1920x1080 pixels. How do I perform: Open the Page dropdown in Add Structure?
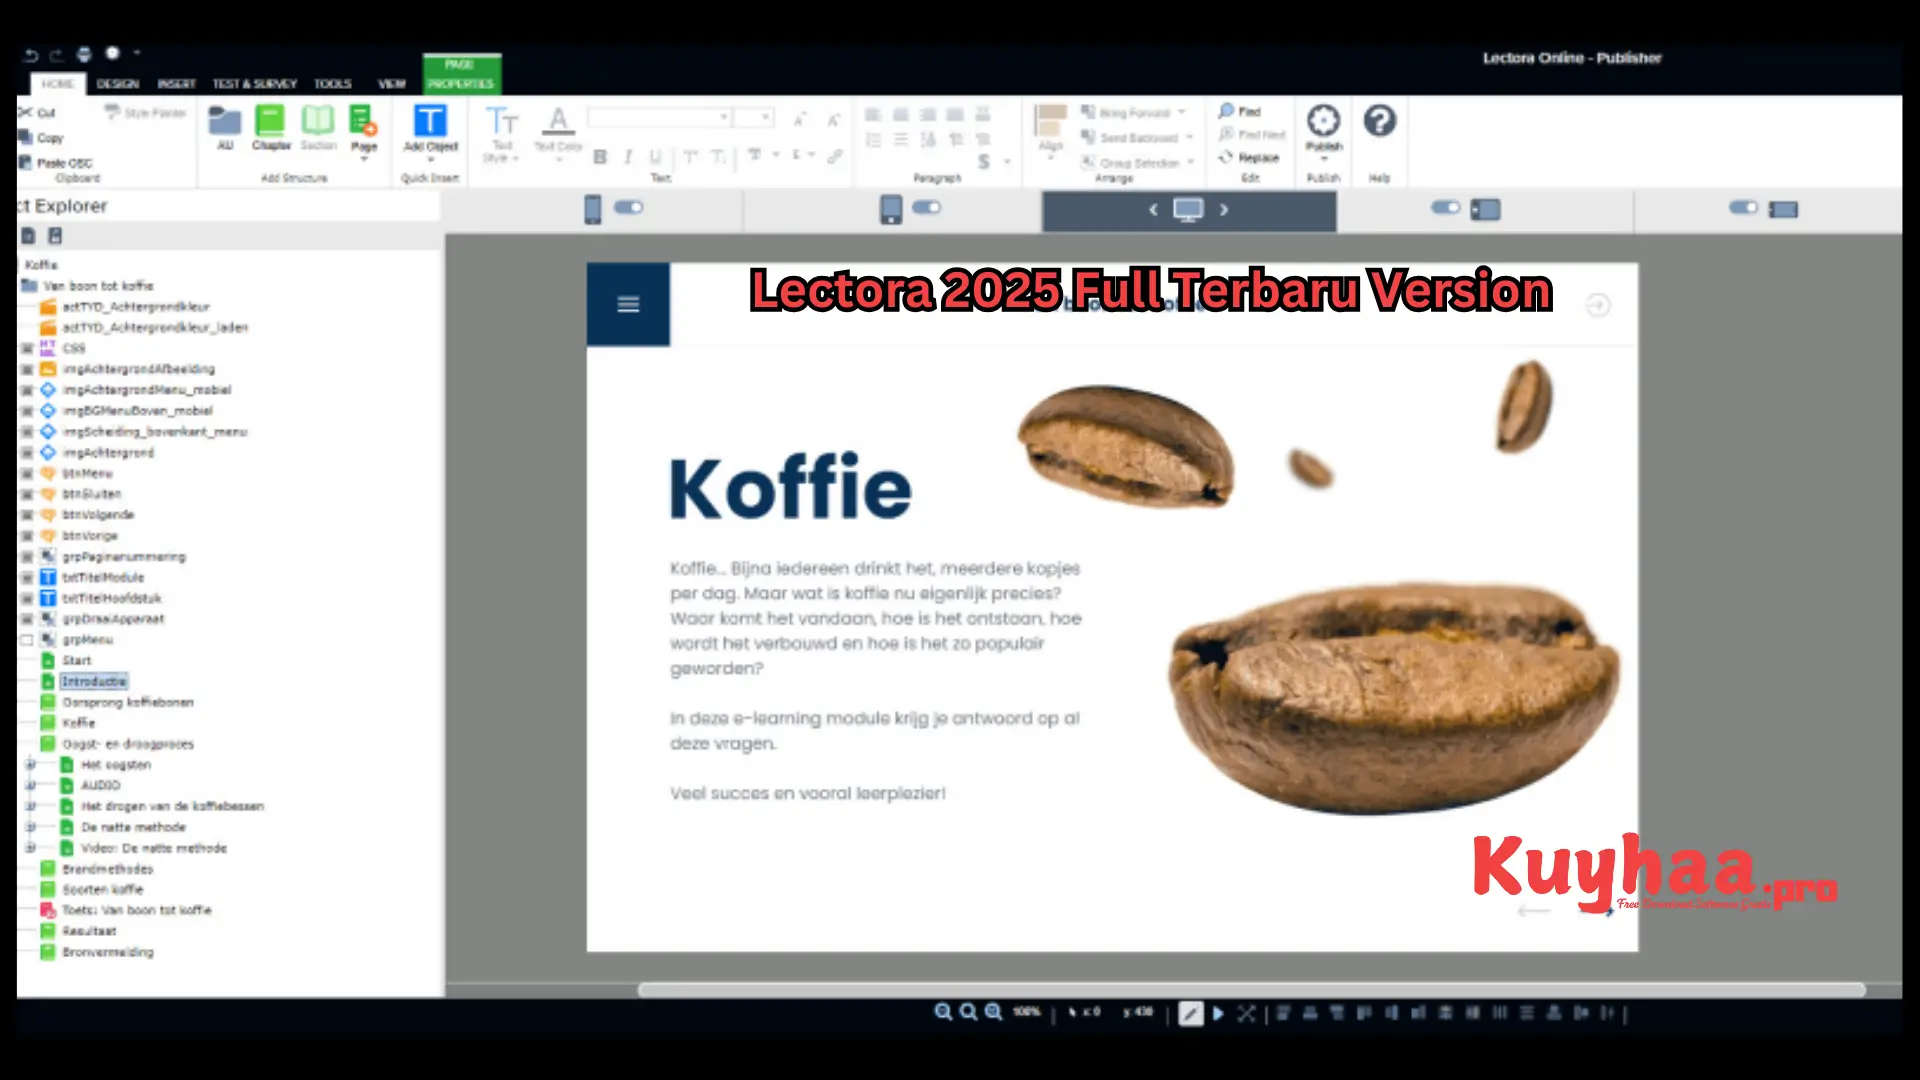(364, 158)
